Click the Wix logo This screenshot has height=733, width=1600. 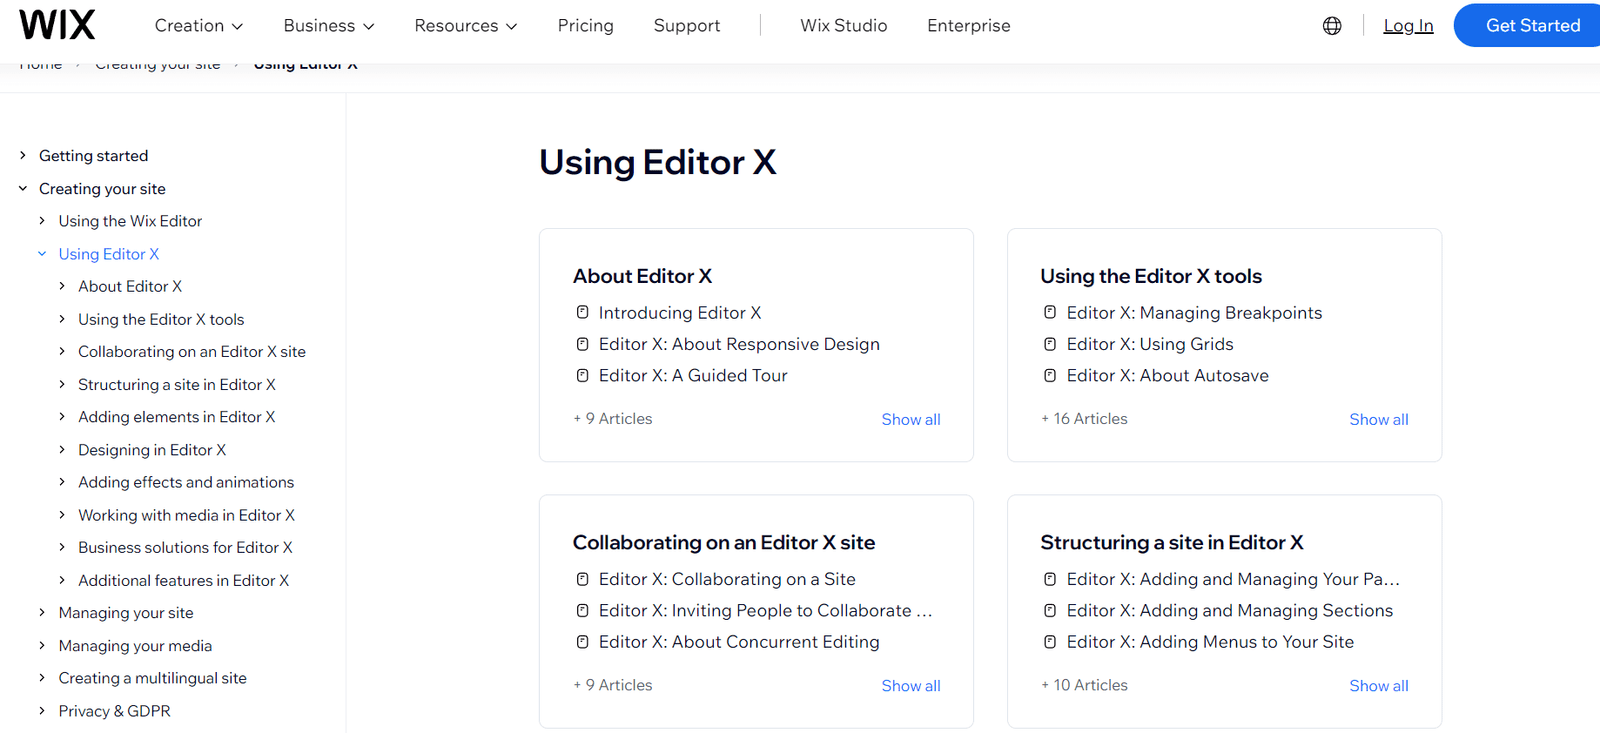[57, 25]
